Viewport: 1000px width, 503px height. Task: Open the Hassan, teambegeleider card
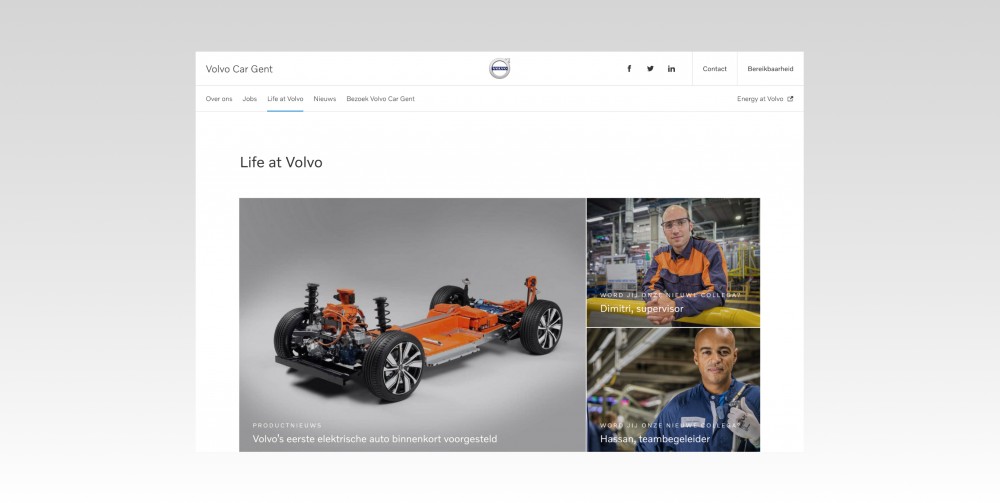click(673, 390)
